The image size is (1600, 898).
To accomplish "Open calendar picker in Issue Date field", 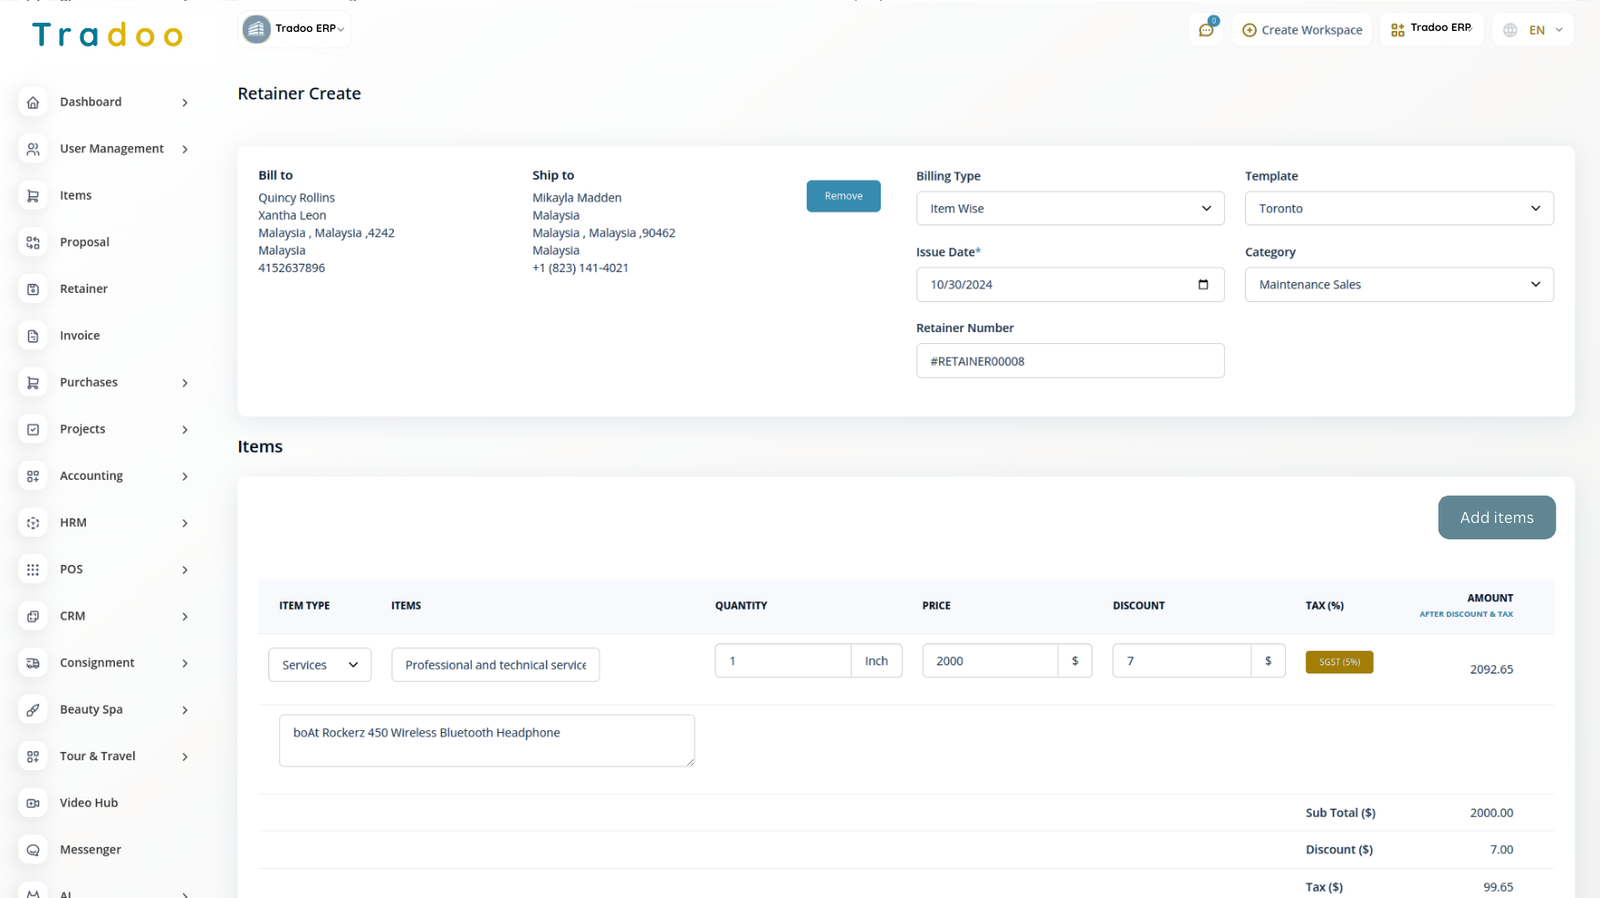I will click(1203, 285).
